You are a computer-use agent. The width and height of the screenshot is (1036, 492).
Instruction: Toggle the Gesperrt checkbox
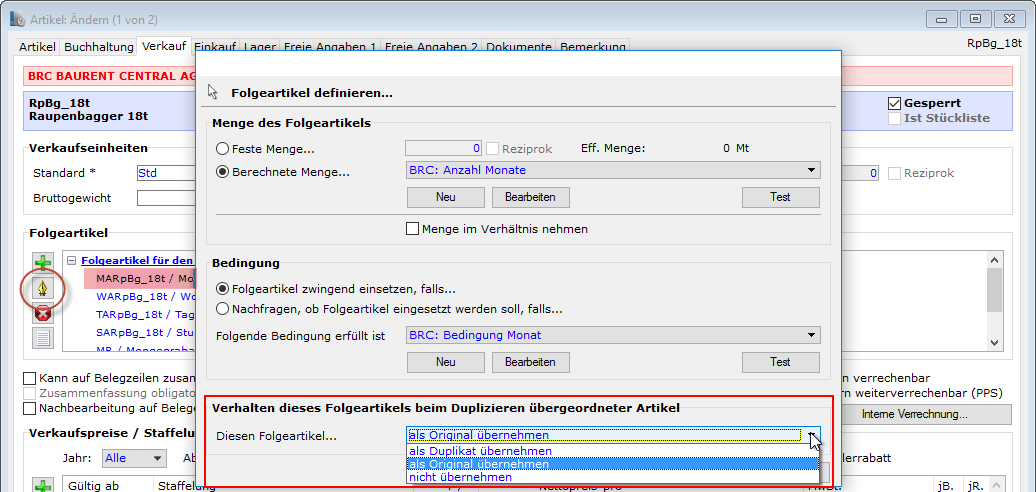pyautogui.click(x=895, y=103)
